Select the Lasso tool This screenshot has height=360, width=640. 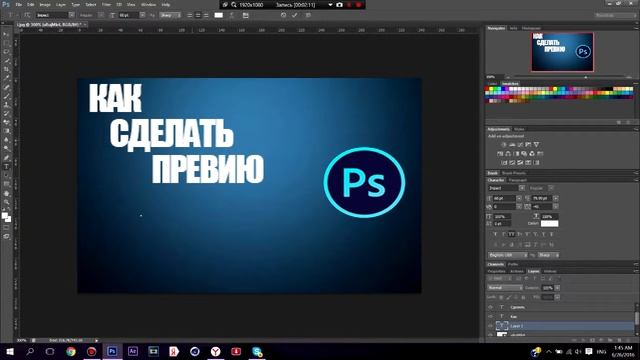coord(7,52)
